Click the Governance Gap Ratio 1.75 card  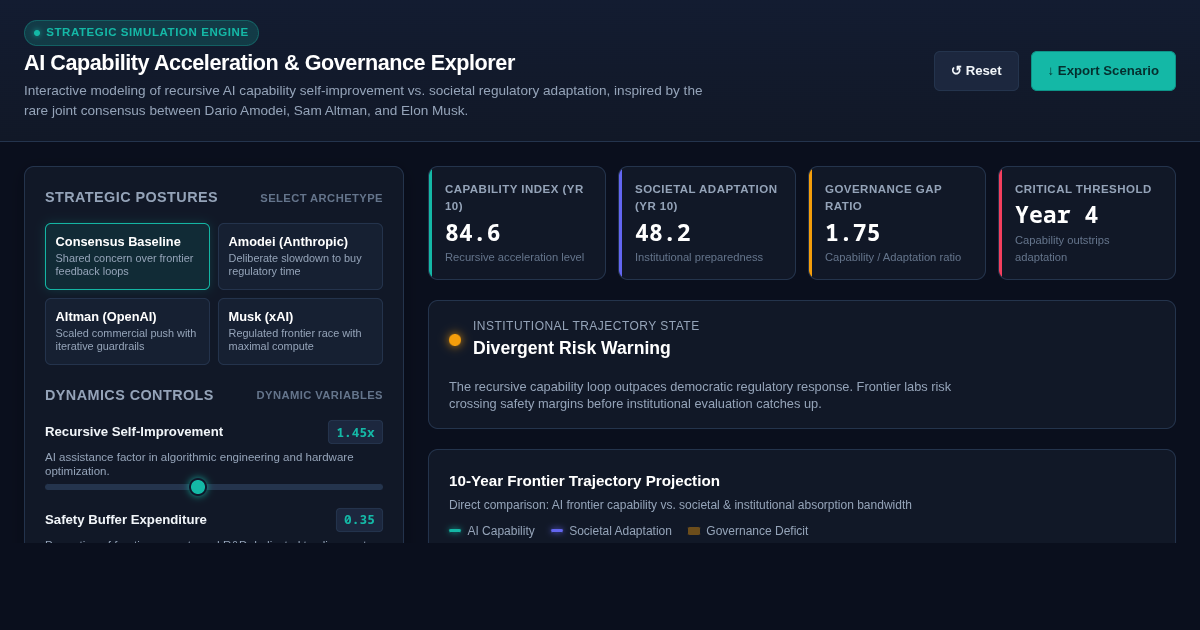[897, 223]
